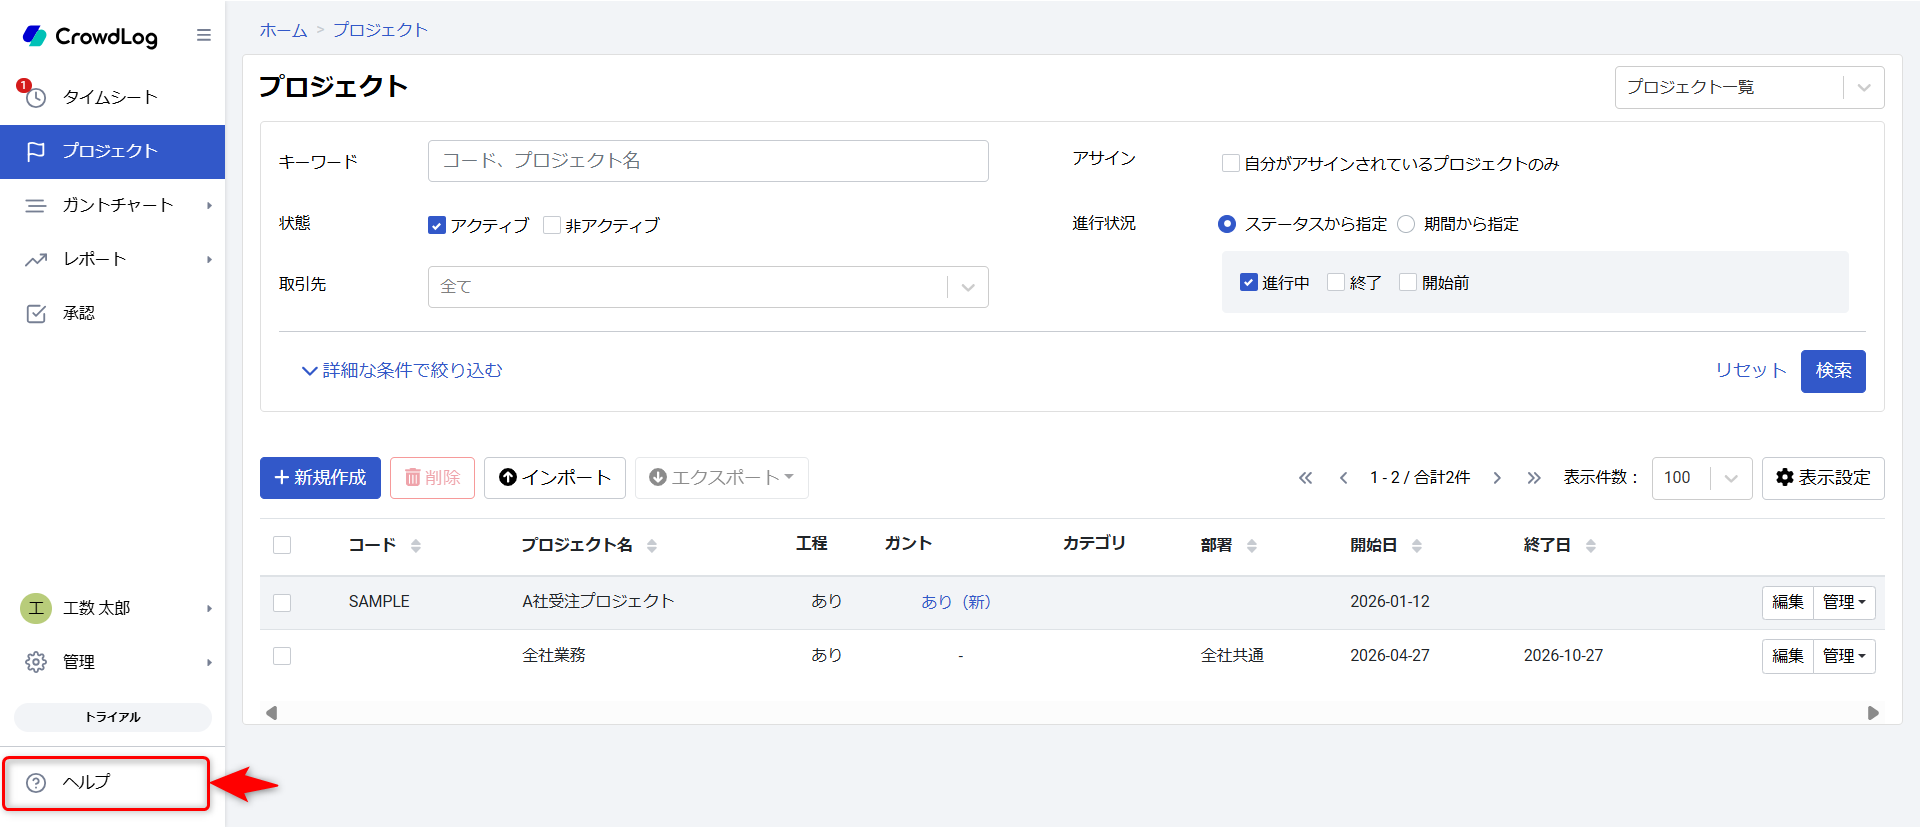Click the CrowdLog logo

90,37
